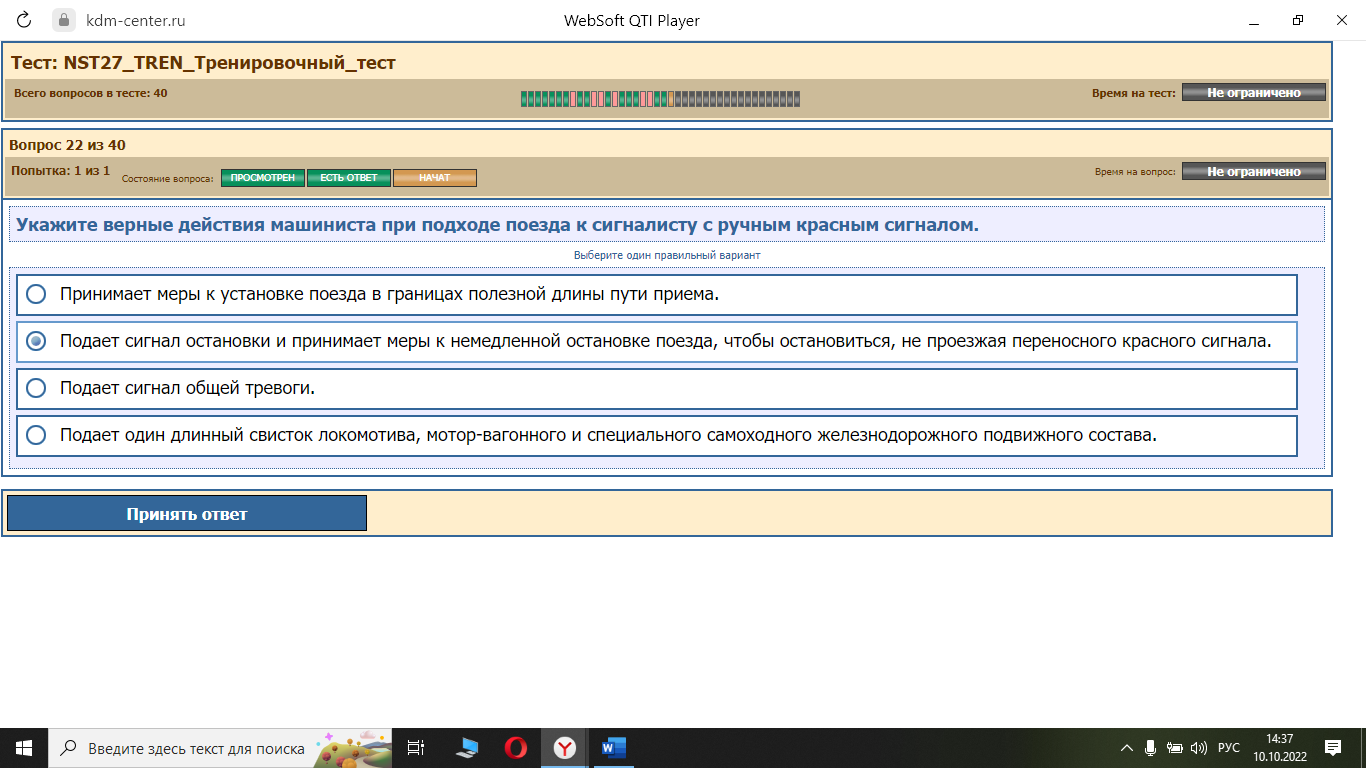Choose the Подает сигнал общей тревоги option
1366x768 pixels.
click(x=657, y=388)
